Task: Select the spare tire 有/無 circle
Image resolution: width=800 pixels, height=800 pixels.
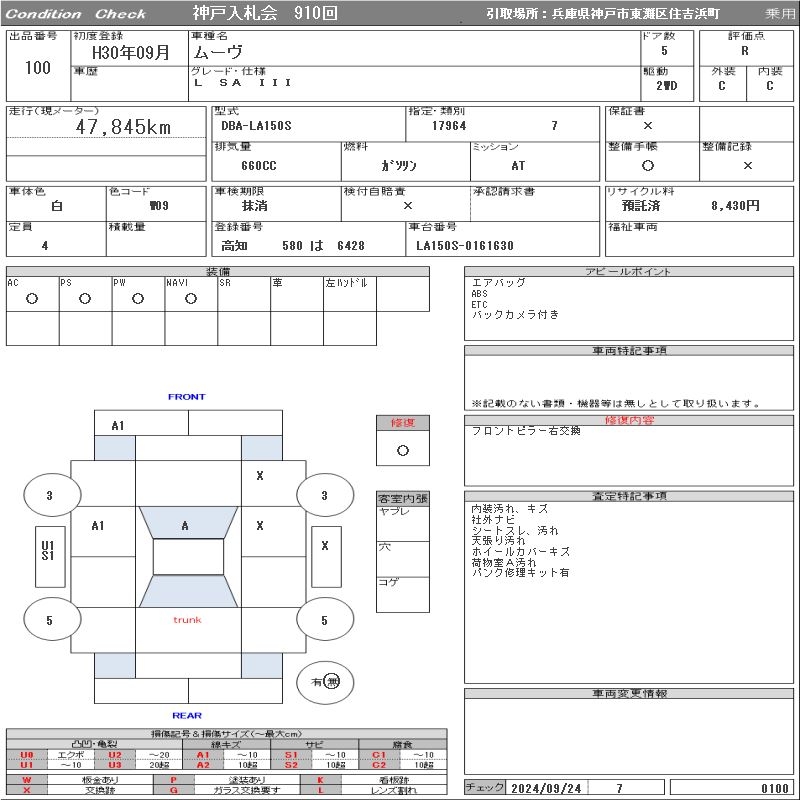Action: click(x=326, y=682)
